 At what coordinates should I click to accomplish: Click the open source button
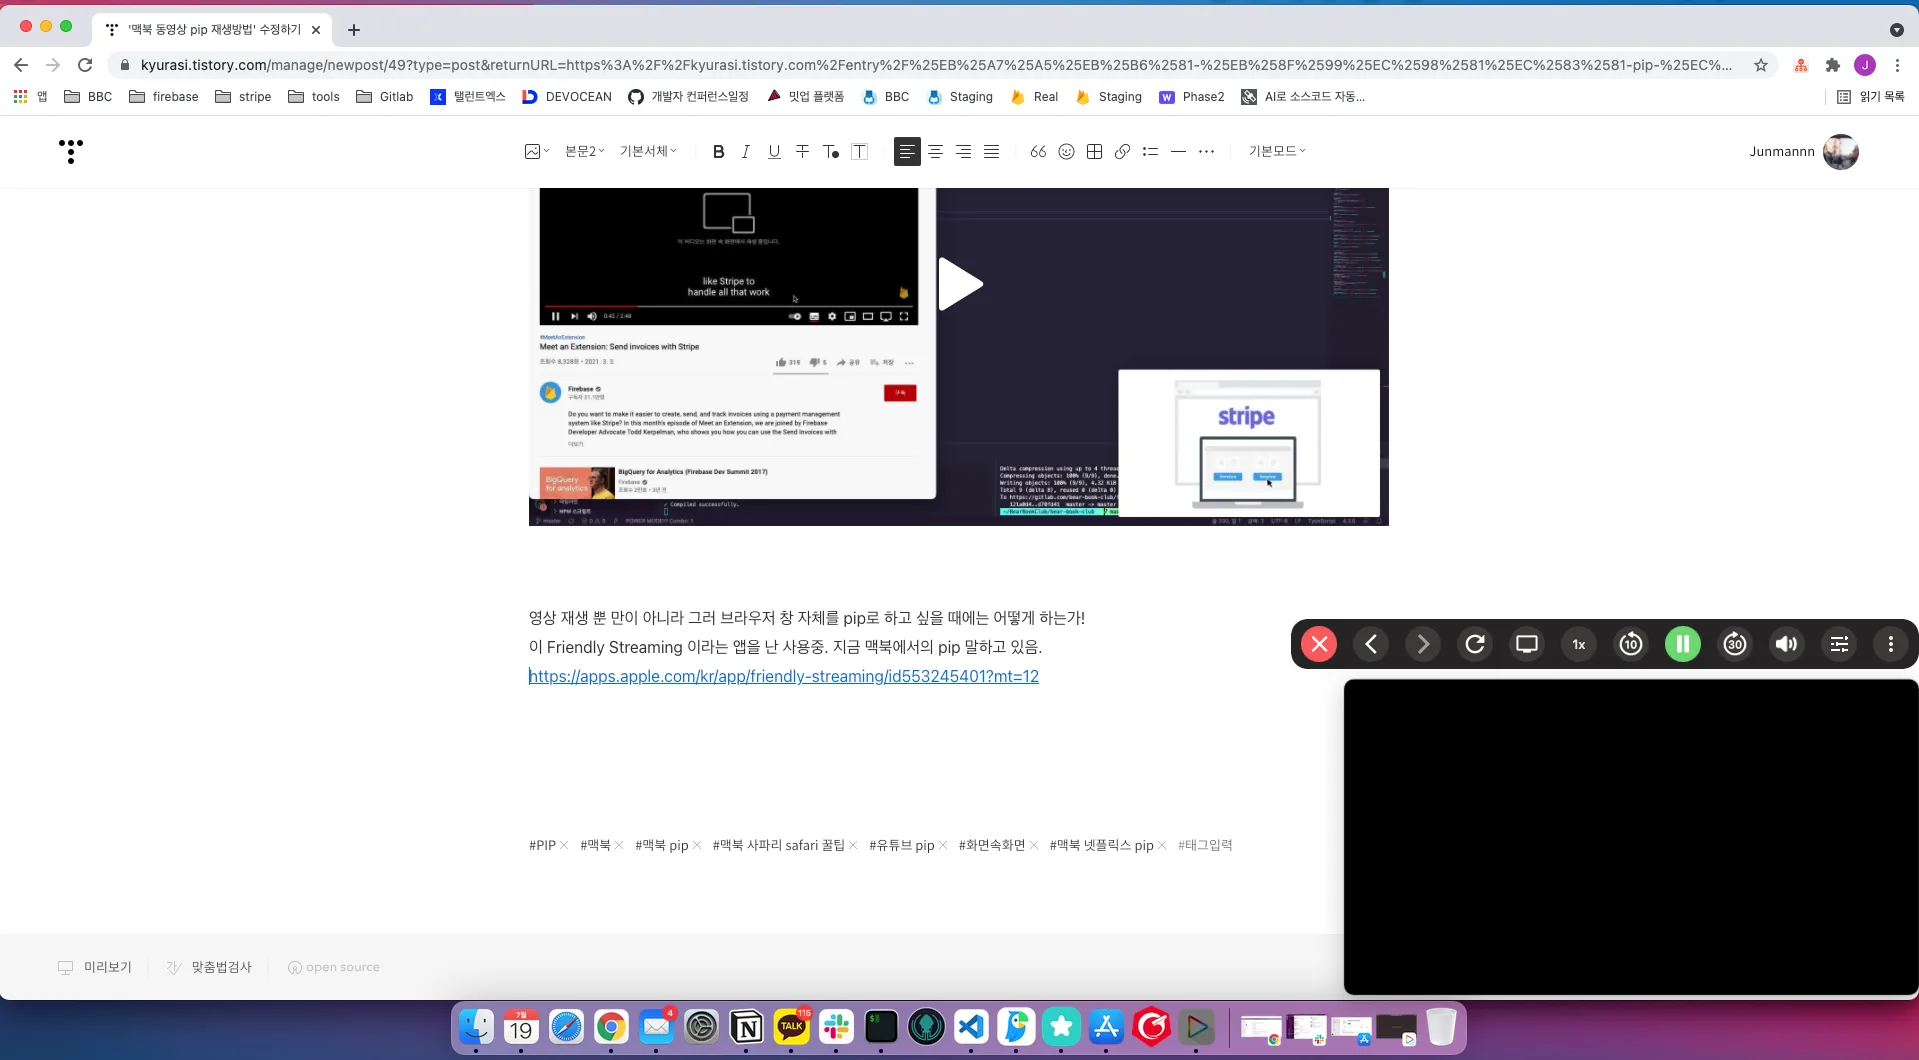click(x=334, y=968)
